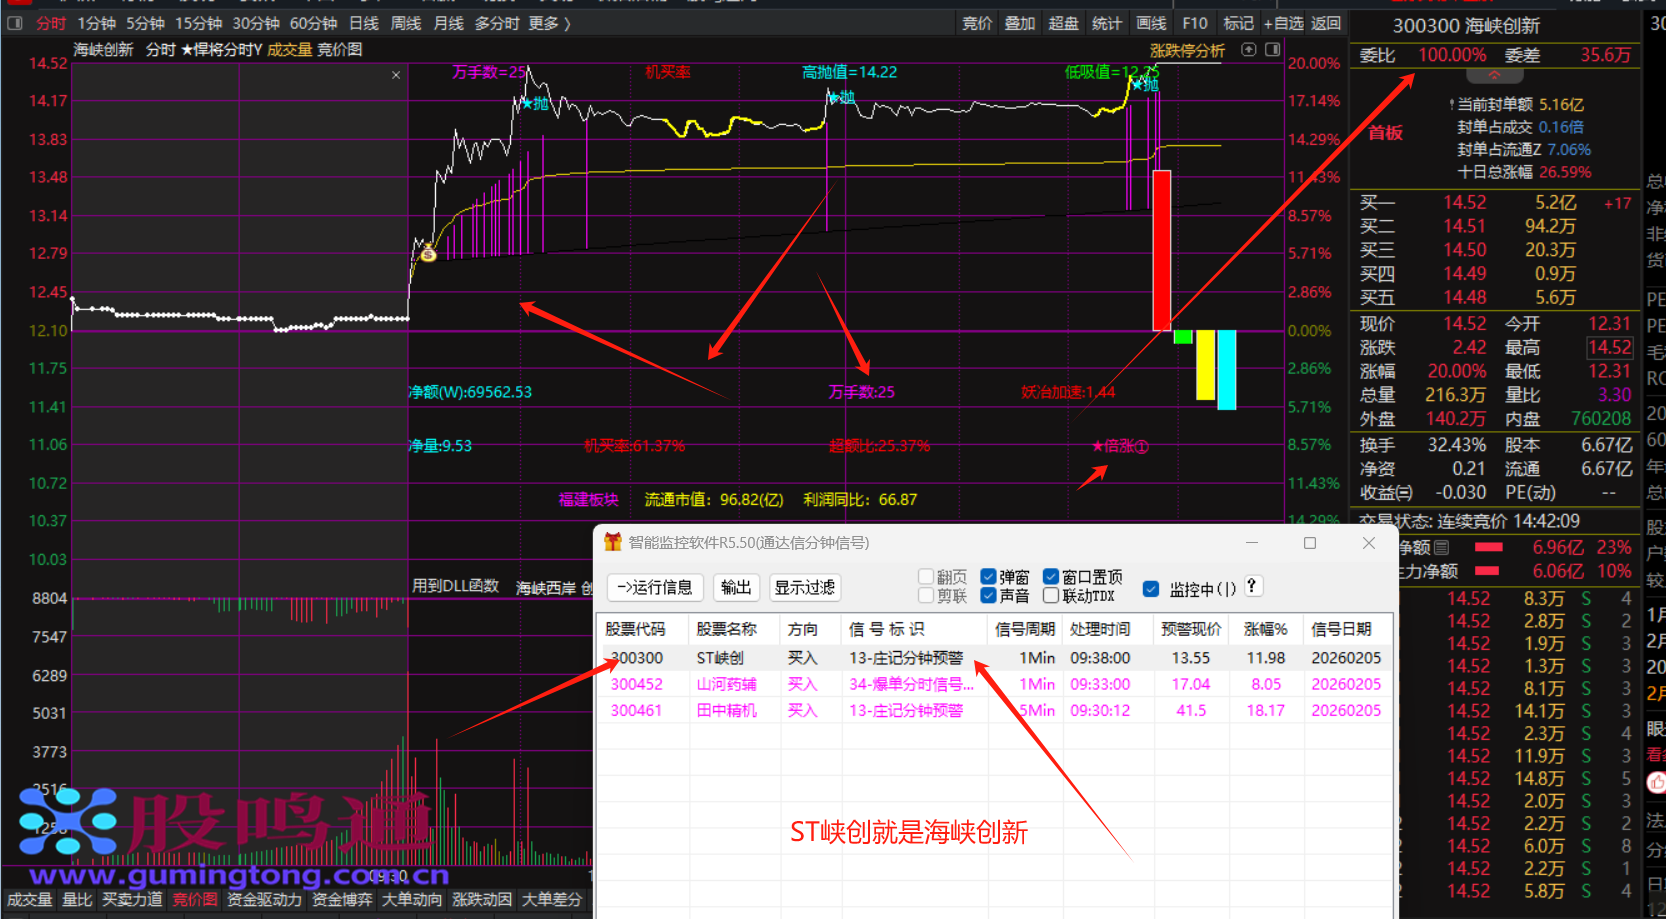Click the gift icon in monitor window title
Screen dimensions: 1666x919
[612, 542]
